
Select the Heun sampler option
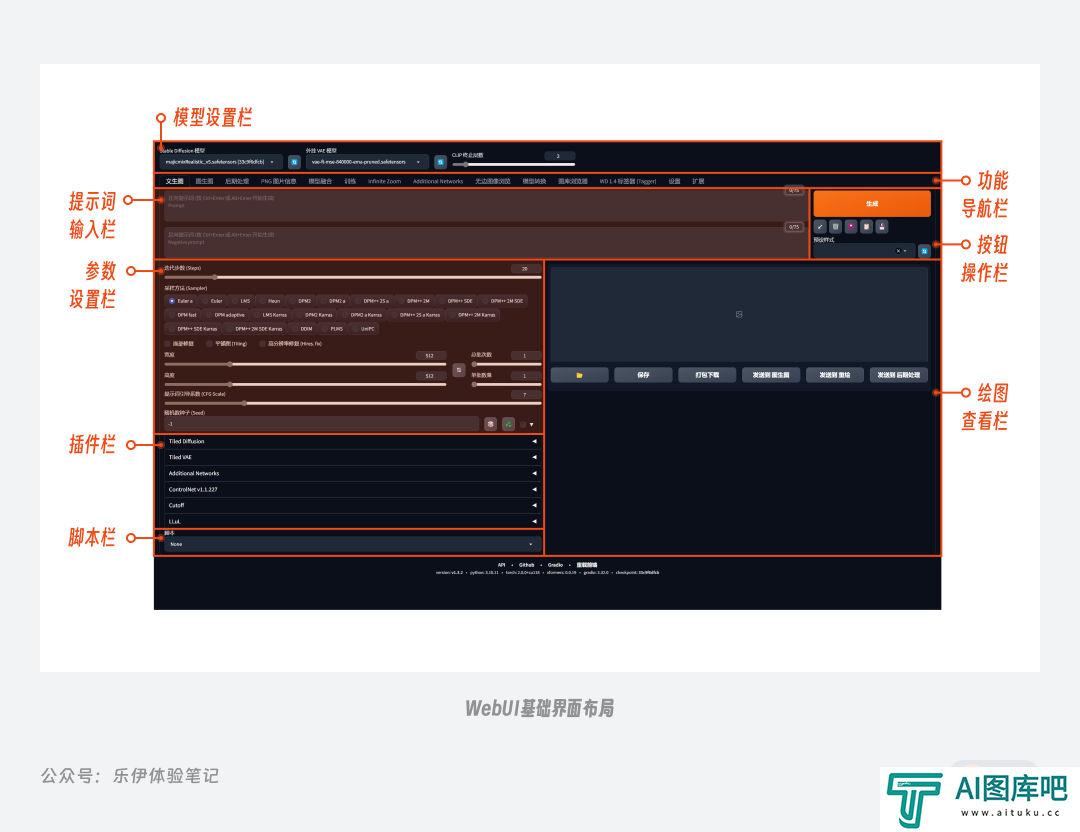[x=270, y=301]
